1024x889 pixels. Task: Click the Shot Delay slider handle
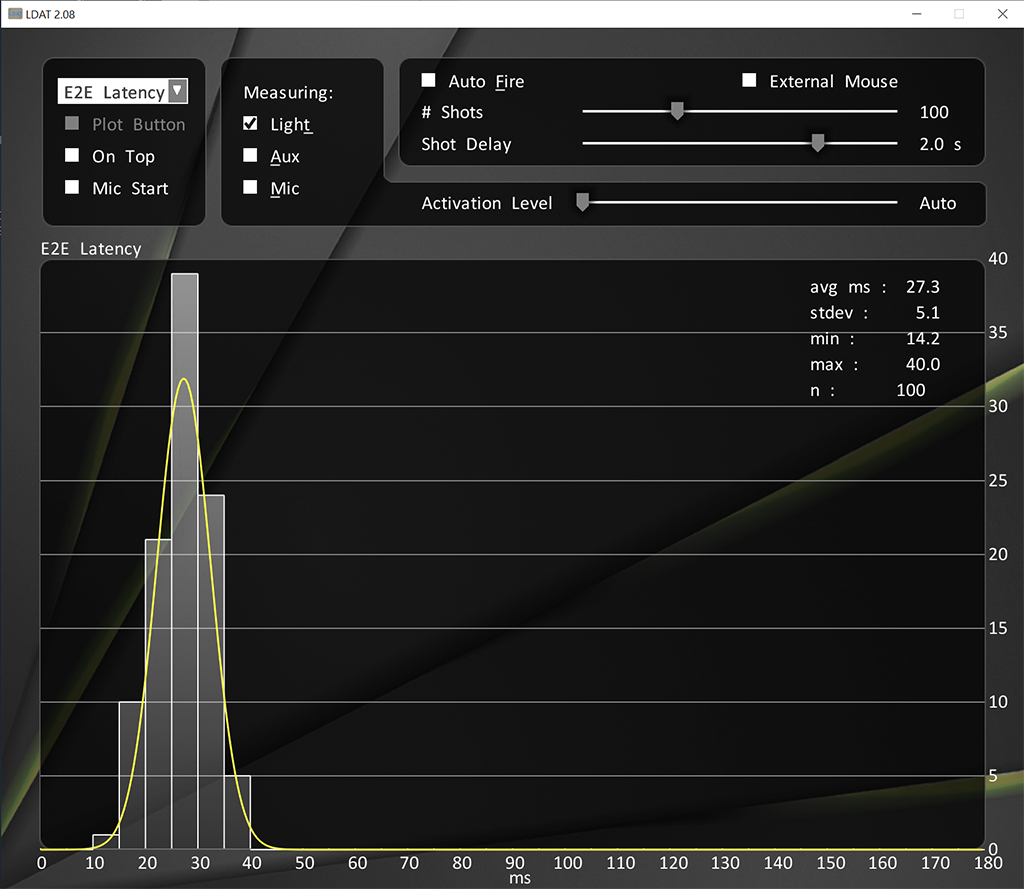(x=818, y=143)
